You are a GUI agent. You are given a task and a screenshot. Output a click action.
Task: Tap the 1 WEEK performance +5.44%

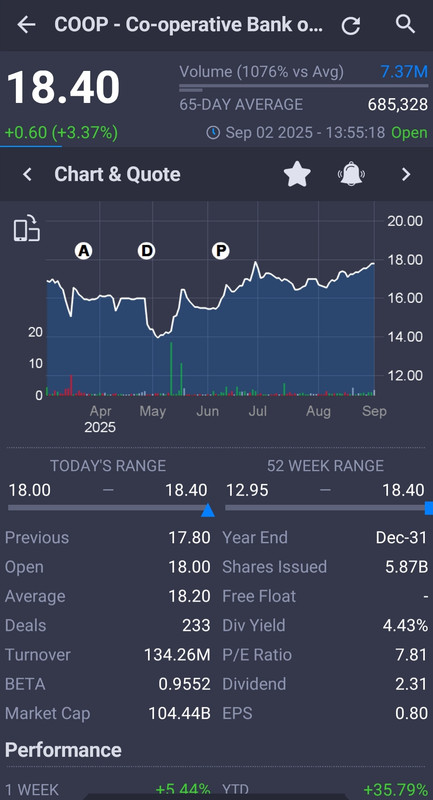(183, 790)
